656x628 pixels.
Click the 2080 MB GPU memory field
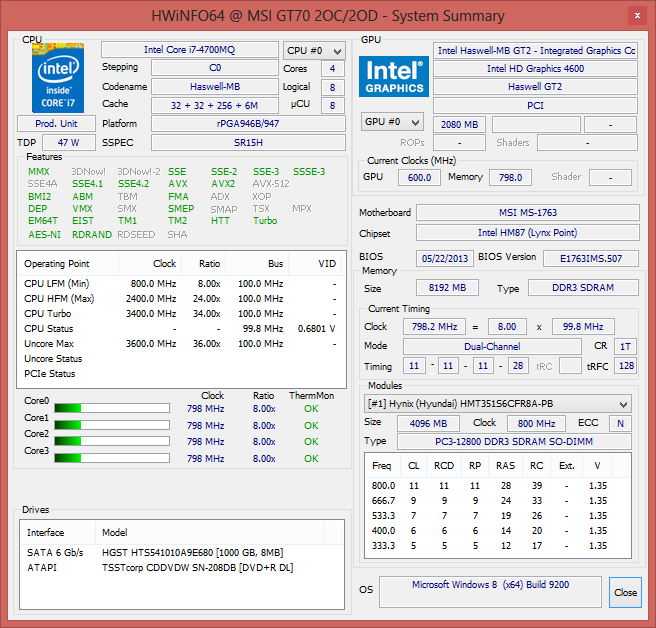tap(459, 125)
